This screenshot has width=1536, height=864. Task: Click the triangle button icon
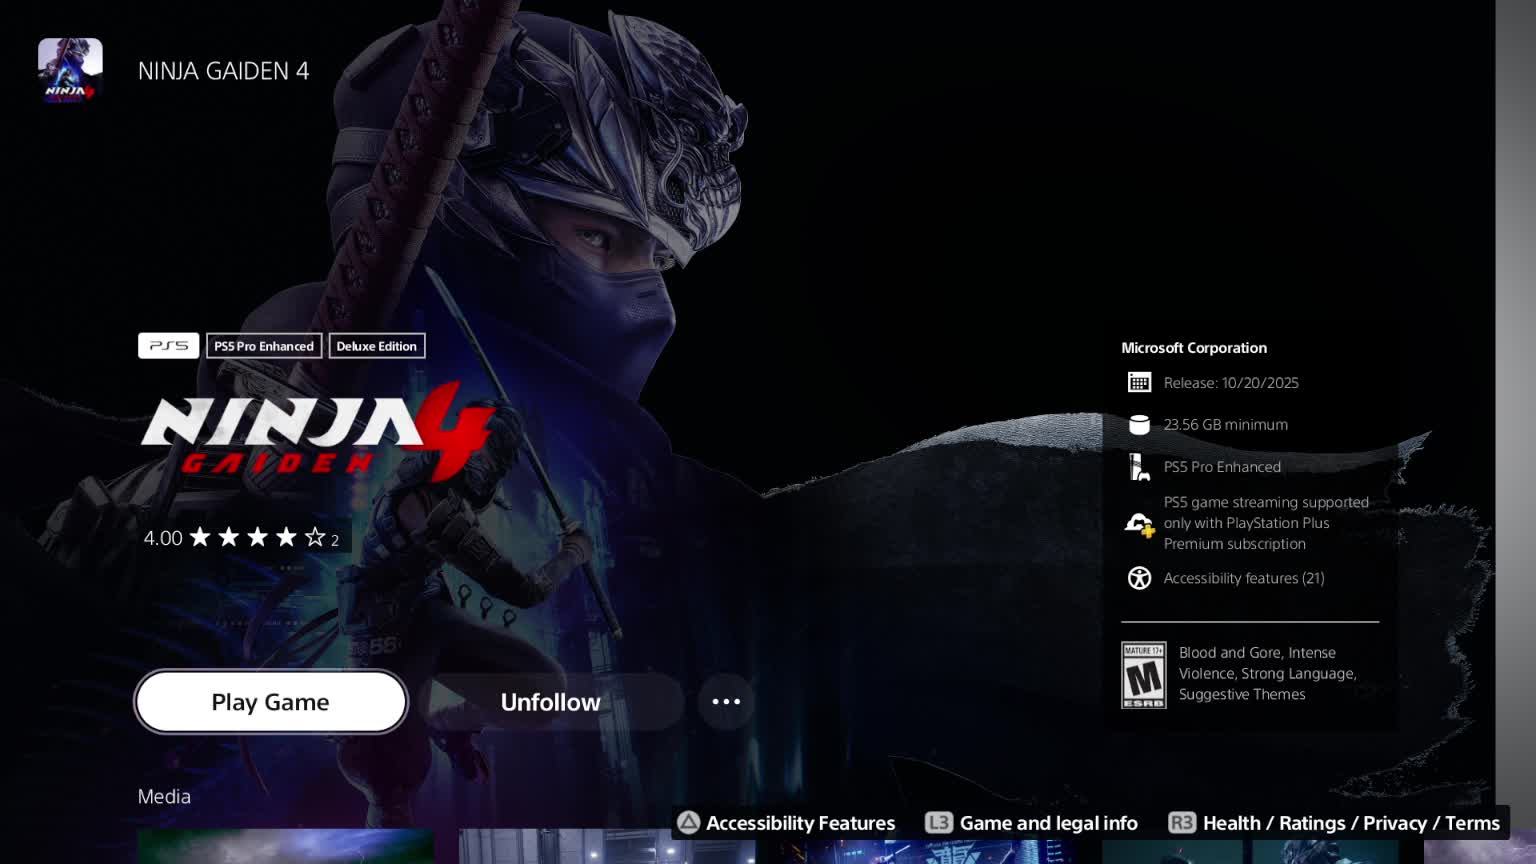click(x=688, y=823)
